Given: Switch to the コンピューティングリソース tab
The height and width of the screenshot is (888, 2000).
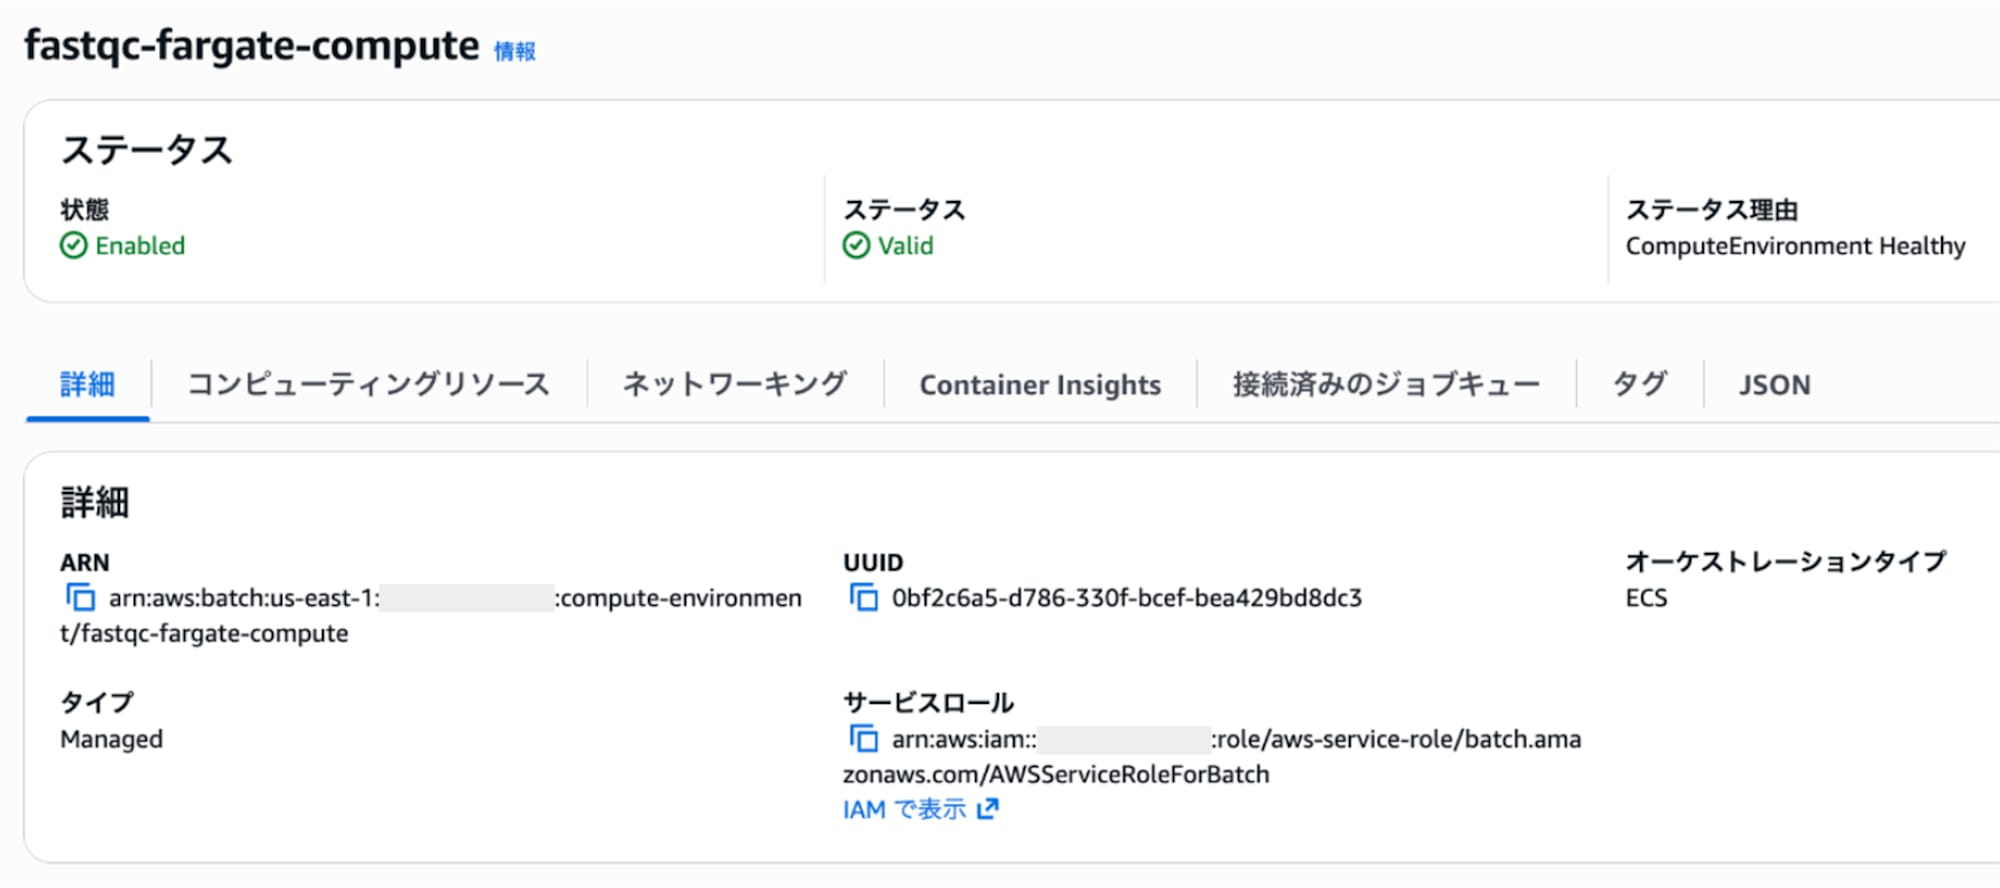Looking at the screenshot, I should 369,385.
